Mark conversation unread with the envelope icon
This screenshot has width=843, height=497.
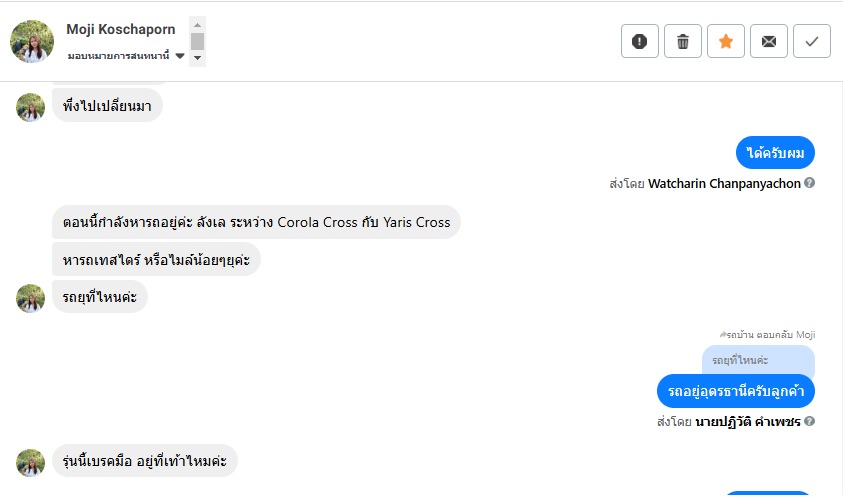pos(769,41)
